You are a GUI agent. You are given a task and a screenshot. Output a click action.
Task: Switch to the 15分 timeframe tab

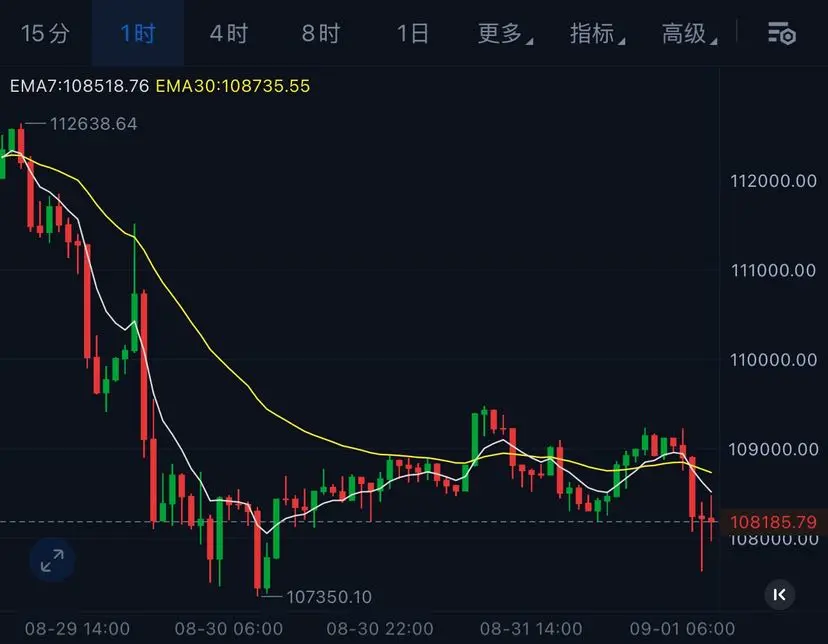[x=45, y=33]
